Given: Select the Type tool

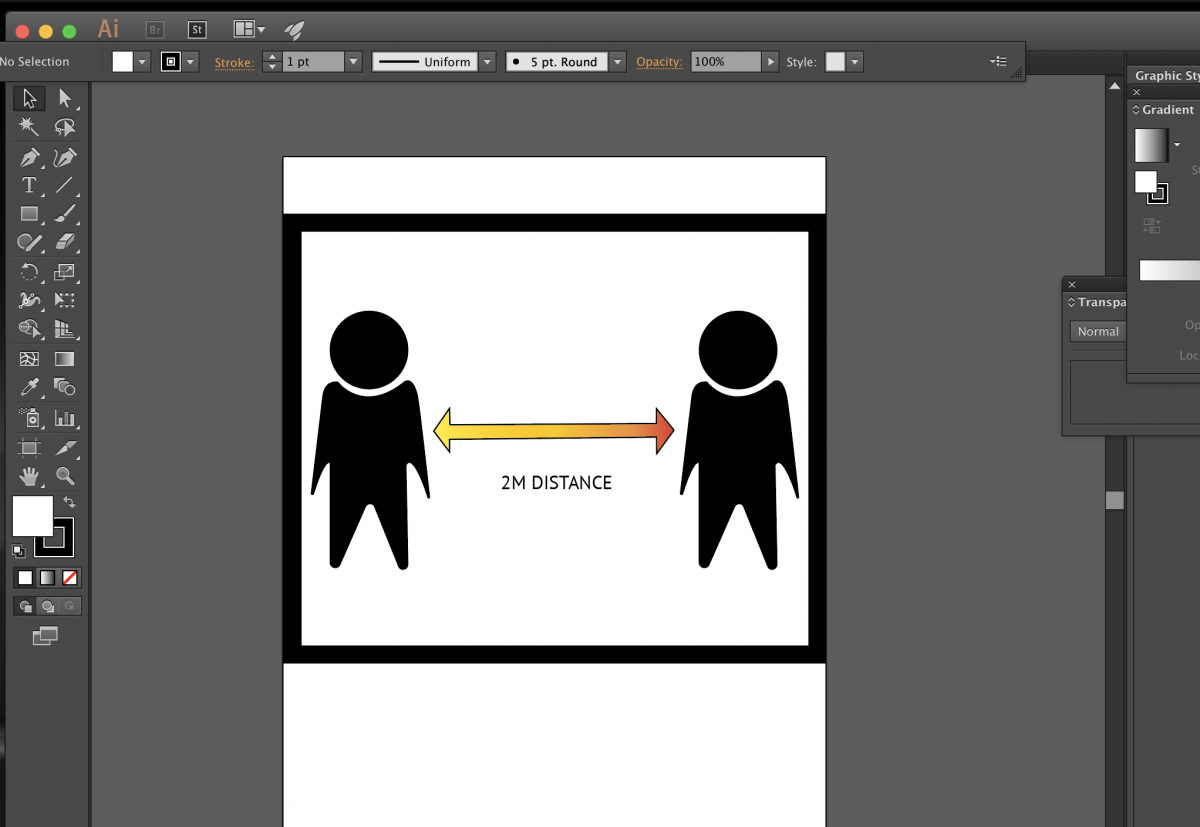Looking at the screenshot, I should tap(29, 186).
